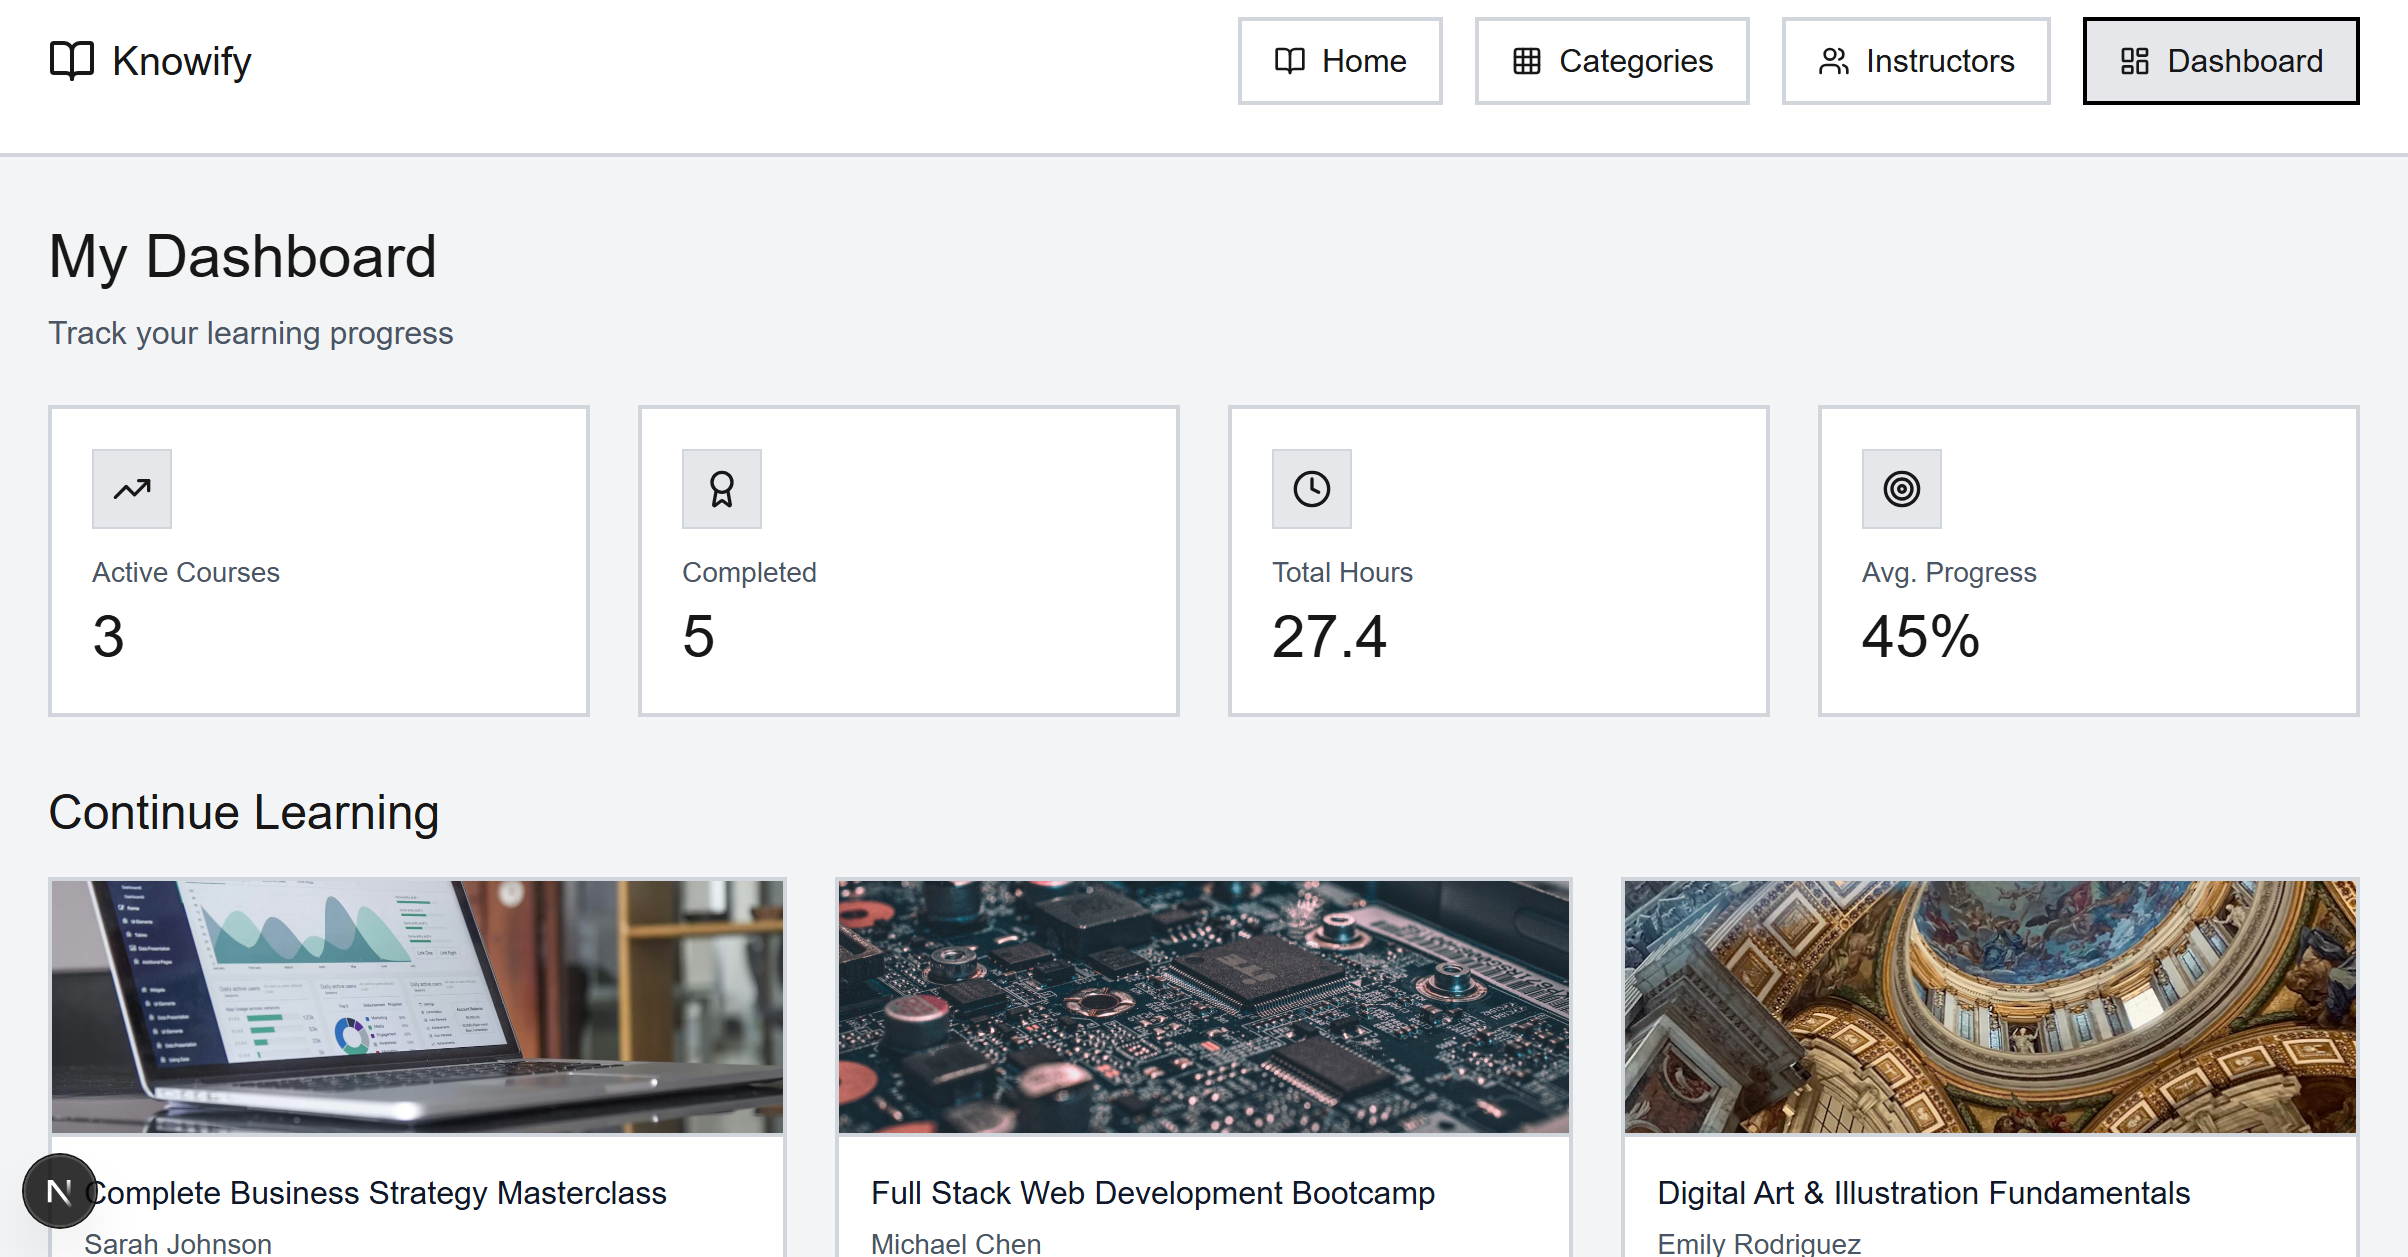Open the Categories navigation item
The width and height of the screenshot is (2408, 1257).
(1611, 61)
